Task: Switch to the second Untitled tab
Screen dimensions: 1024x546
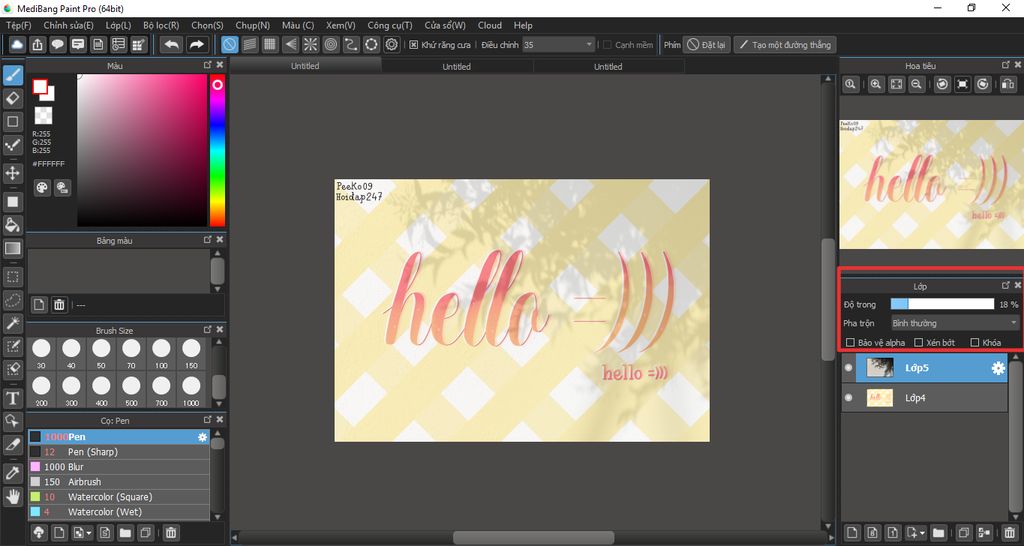Action: [x=456, y=66]
